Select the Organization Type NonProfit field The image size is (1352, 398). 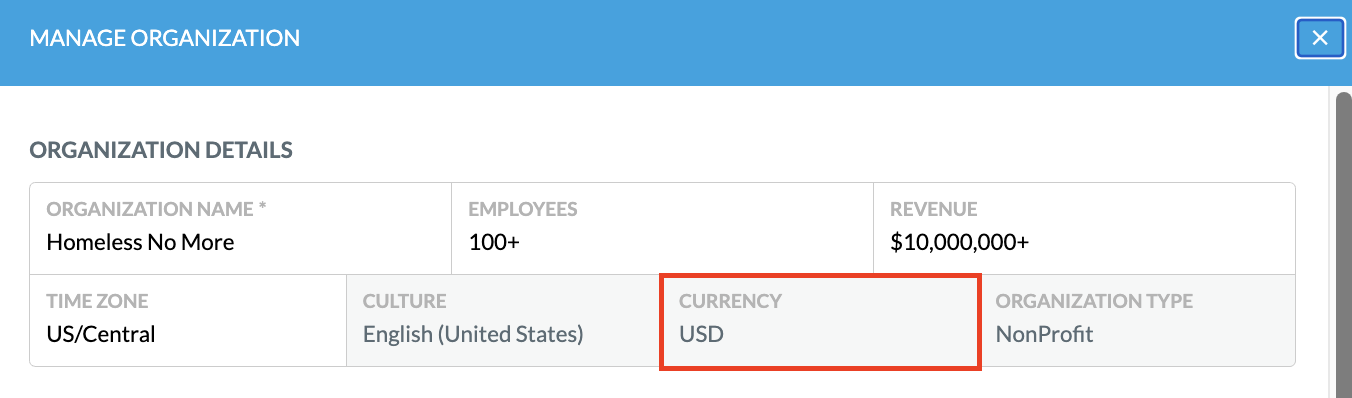tap(1137, 320)
